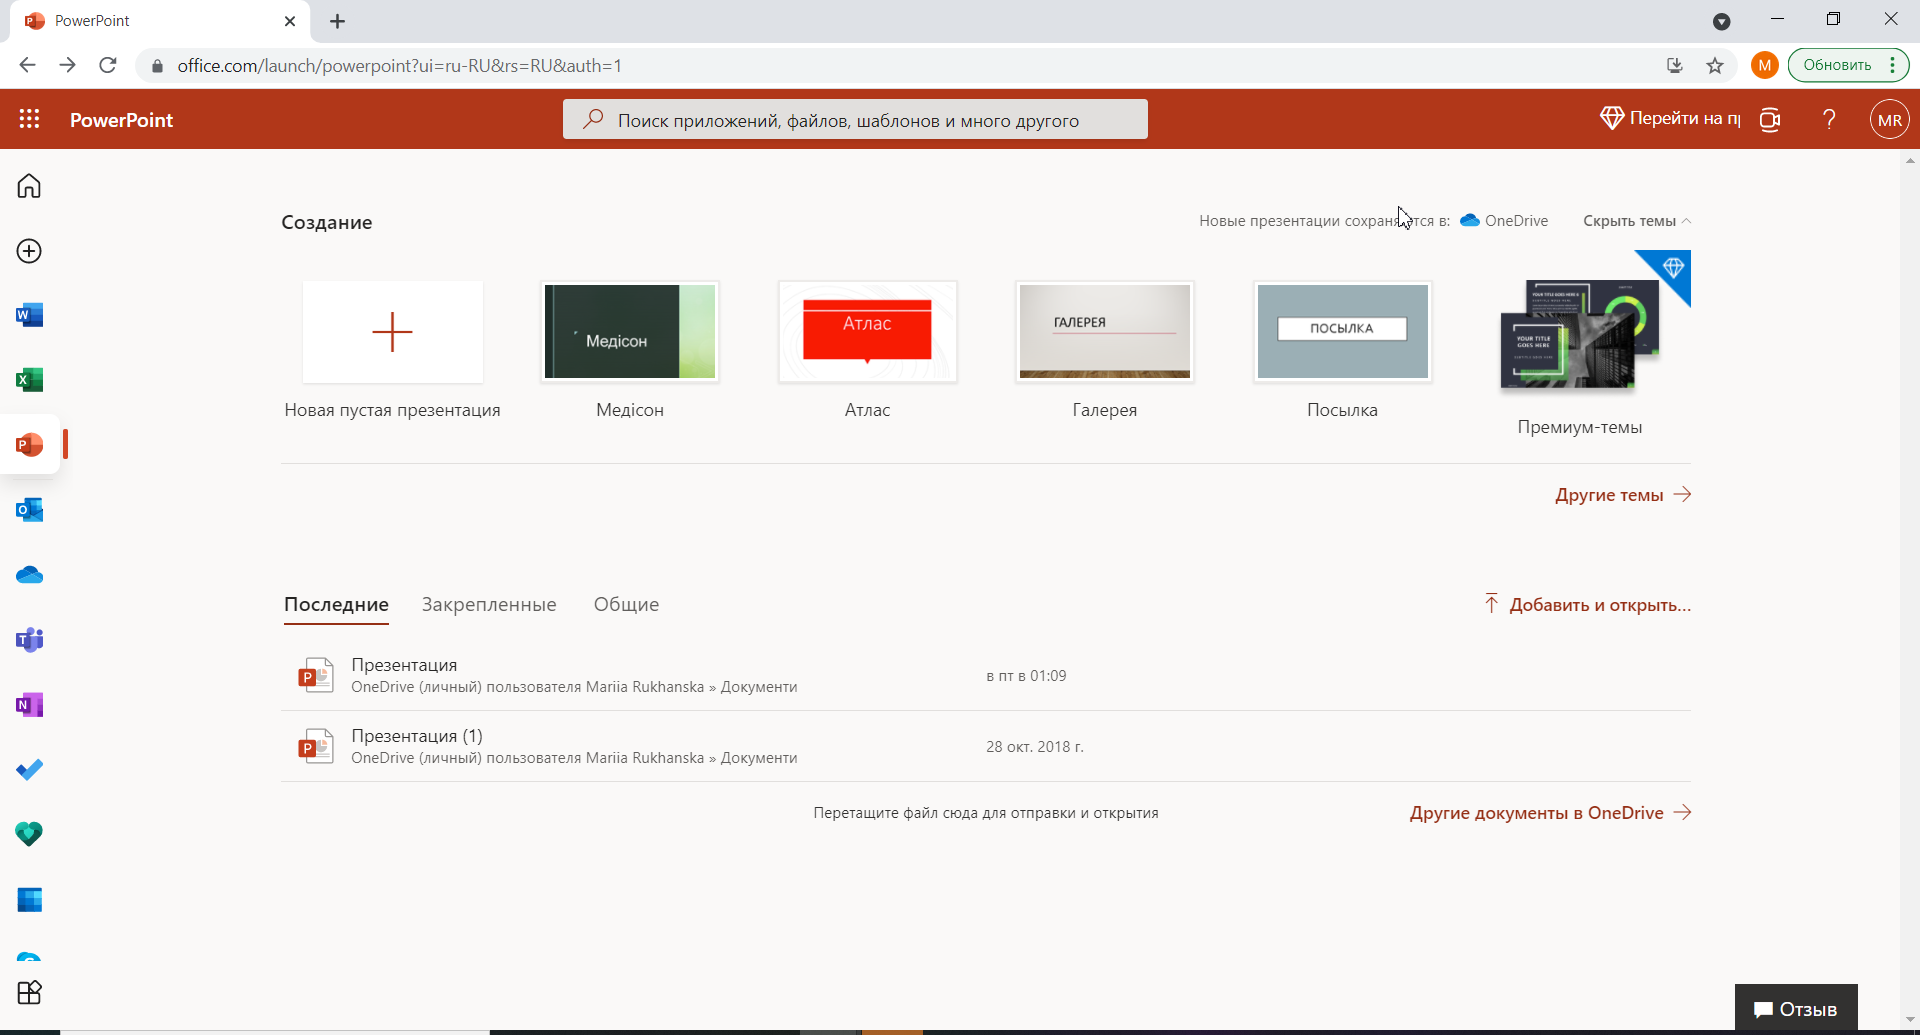
Task: Click Добавить и открыть upload button
Action: pyautogui.click(x=1588, y=605)
